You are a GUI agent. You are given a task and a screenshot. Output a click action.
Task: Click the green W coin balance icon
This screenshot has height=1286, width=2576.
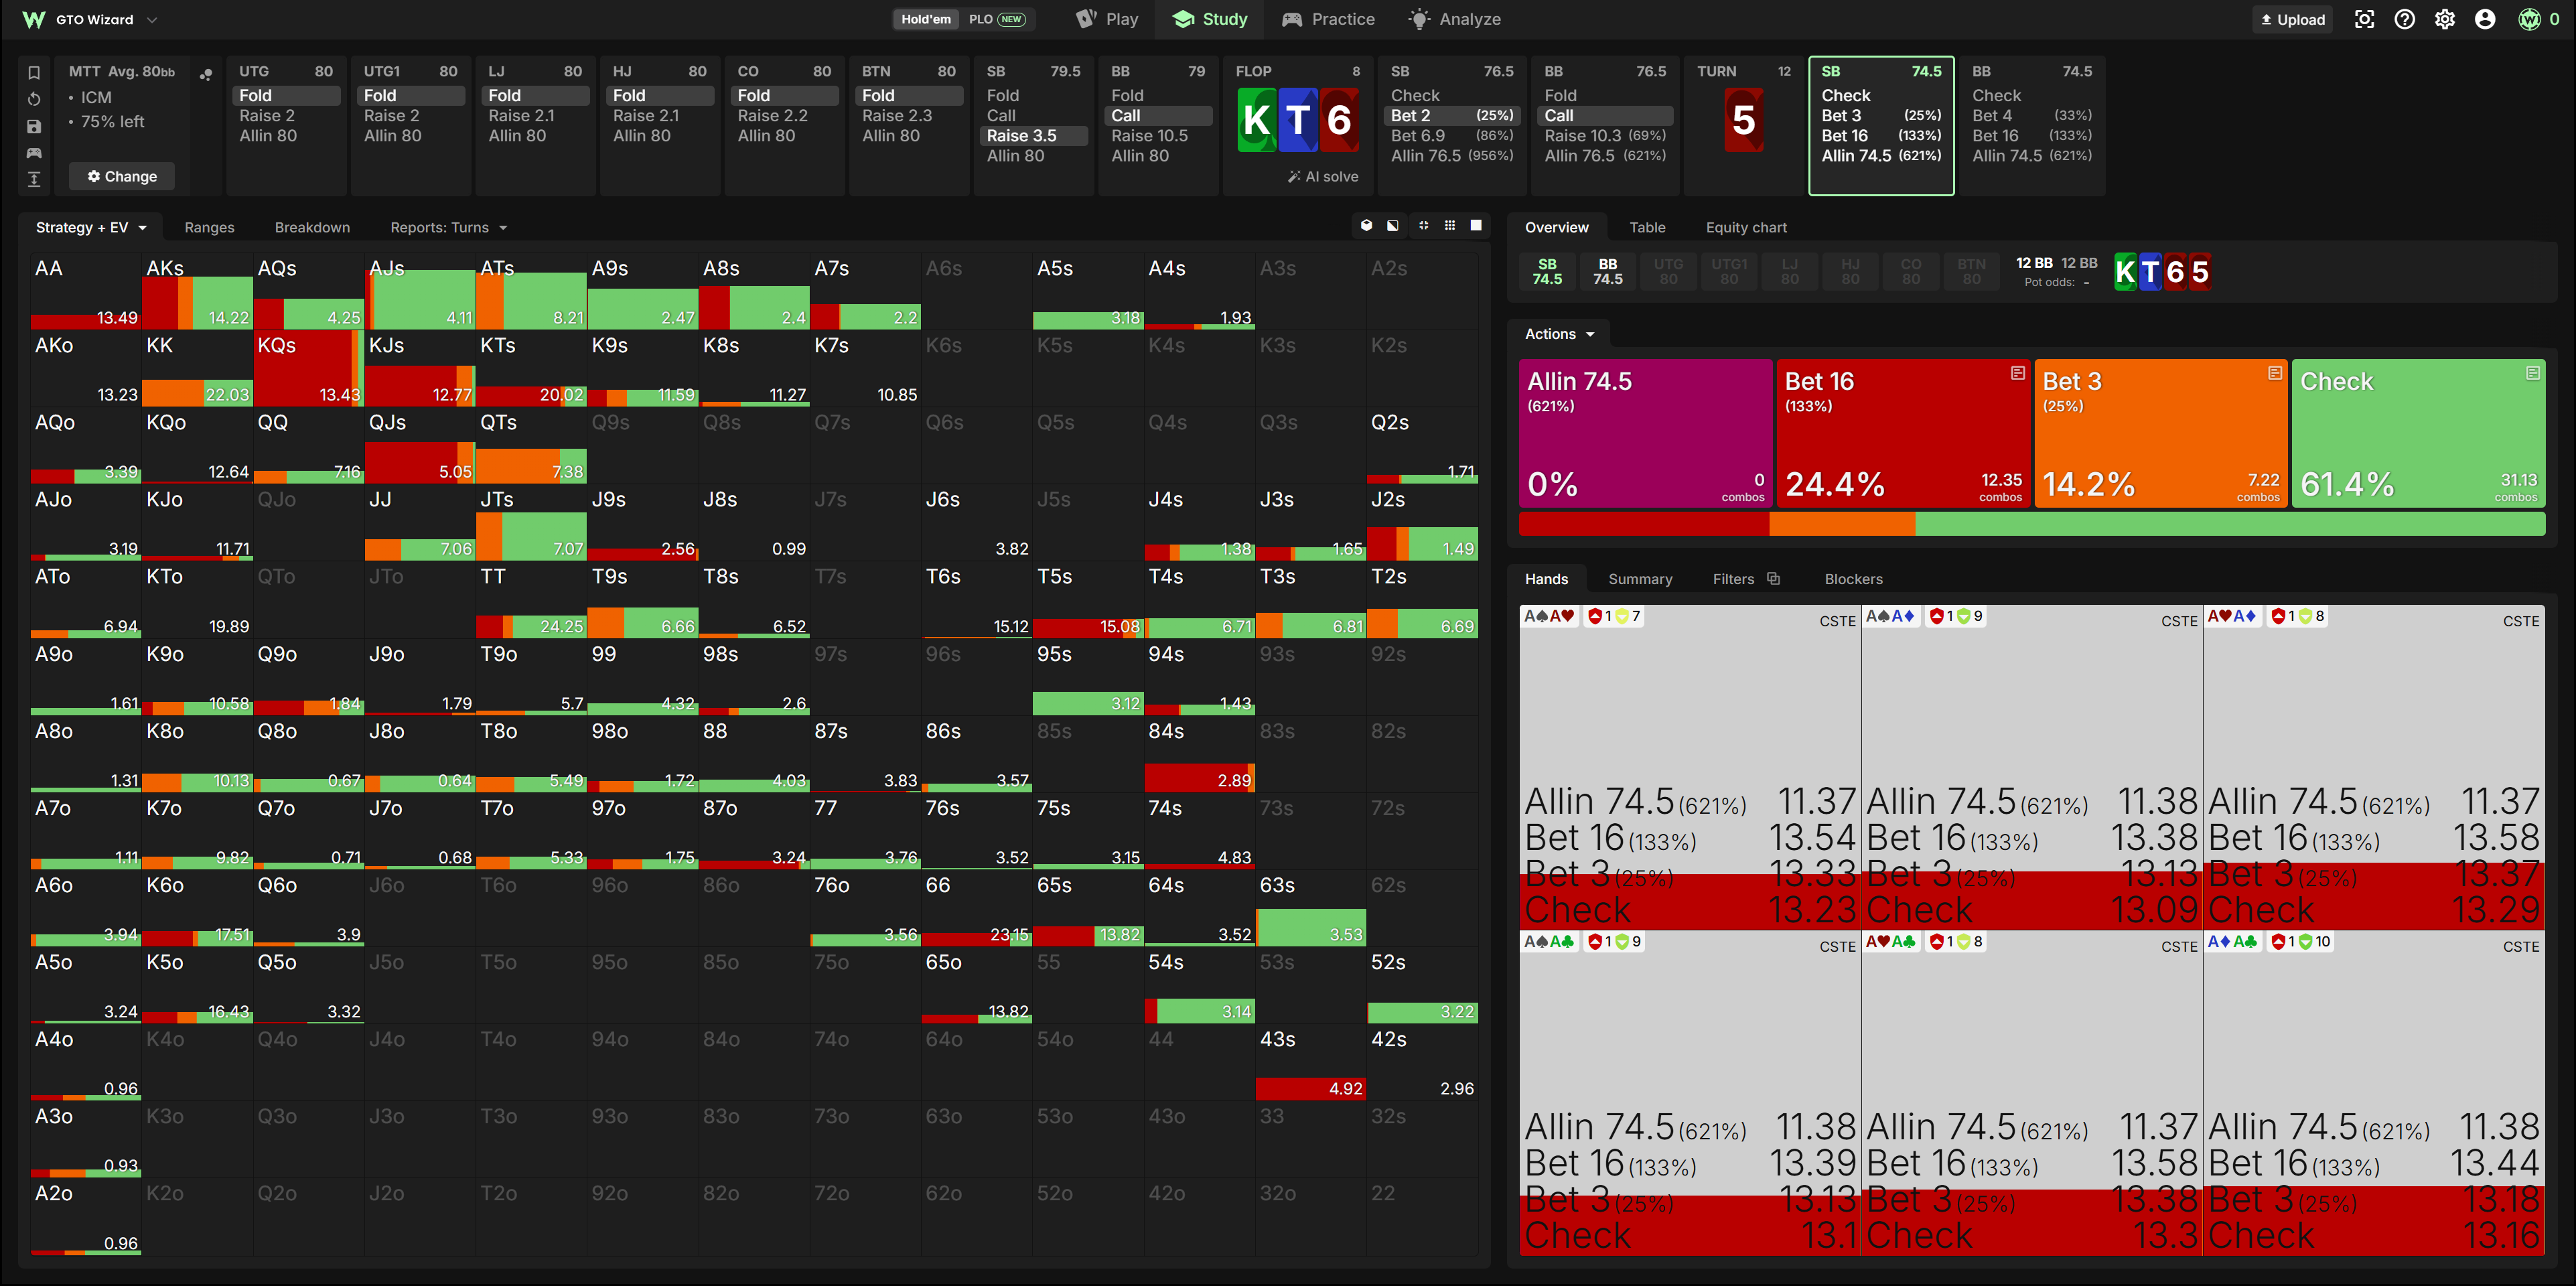[x=2529, y=19]
